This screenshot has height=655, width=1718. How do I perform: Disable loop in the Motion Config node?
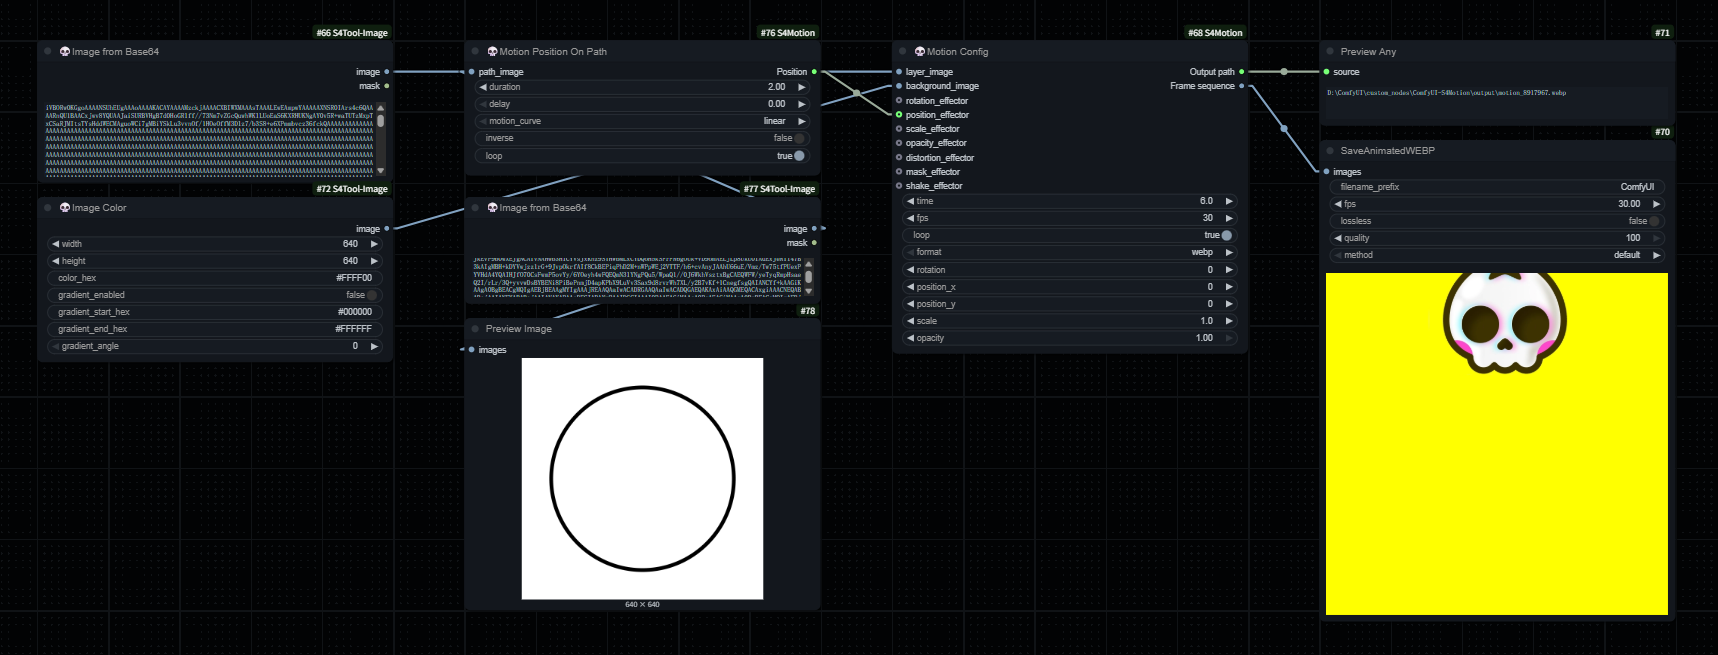point(1226,235)
